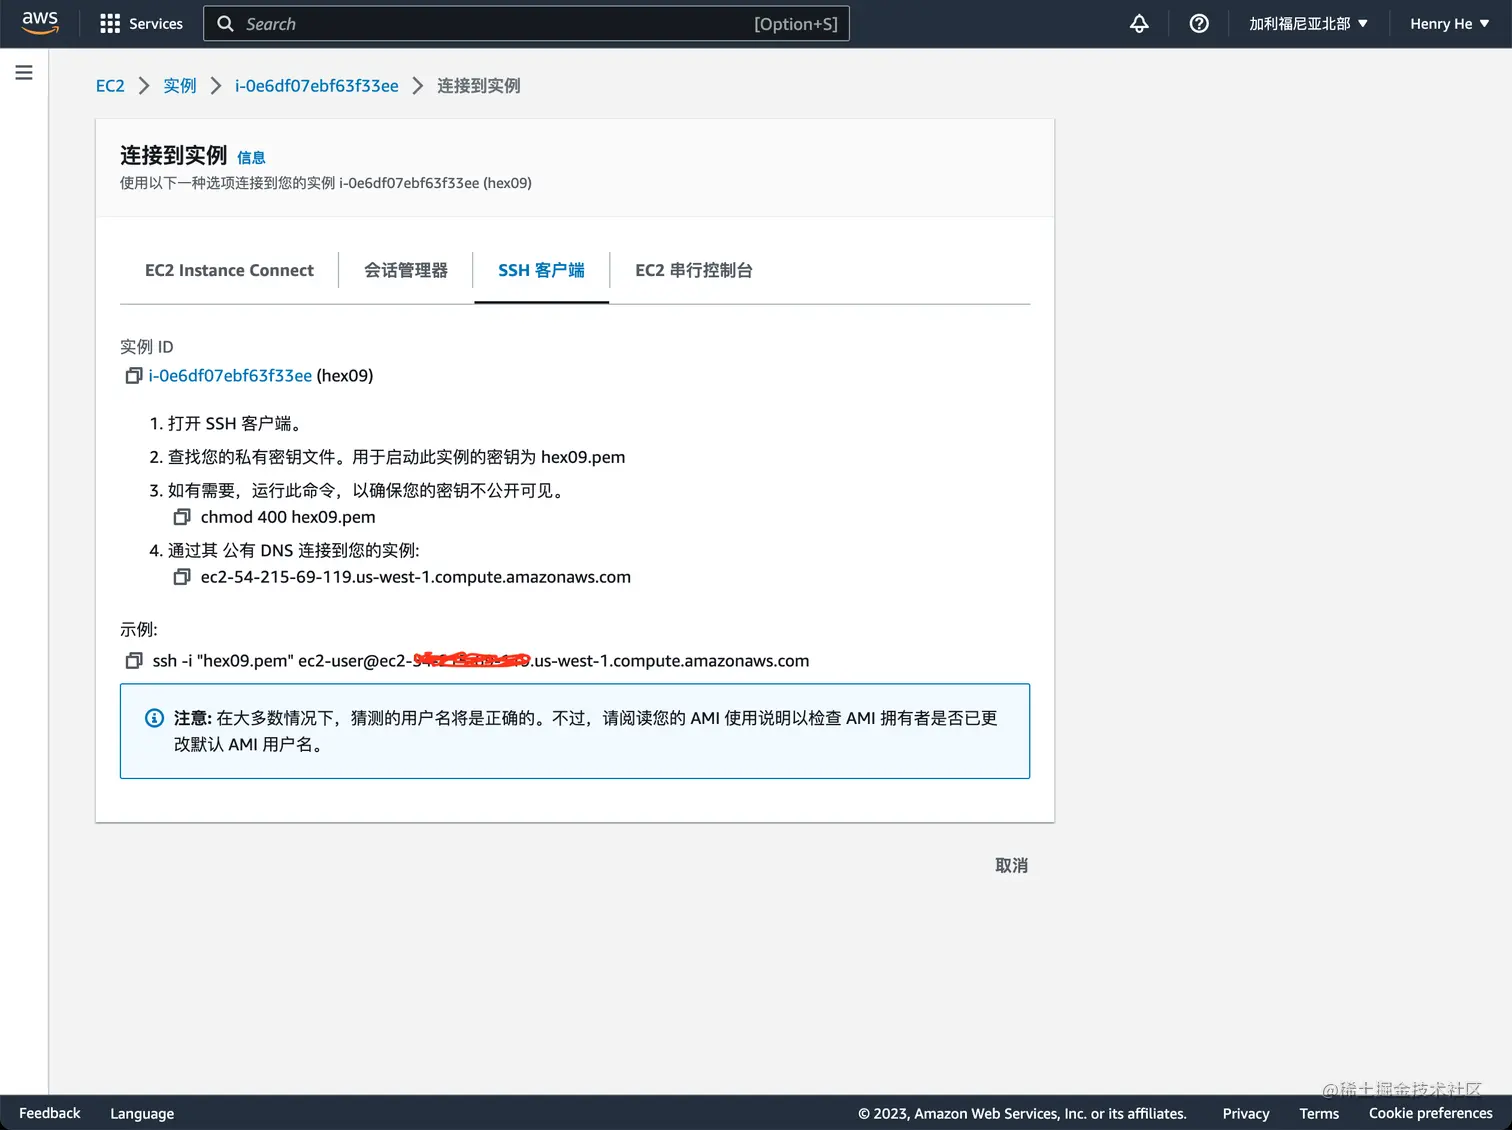This screenshot has width=1512, height=1130.
Task: Go to EC2 in the breadcrumb
Action: coord(110,86)
